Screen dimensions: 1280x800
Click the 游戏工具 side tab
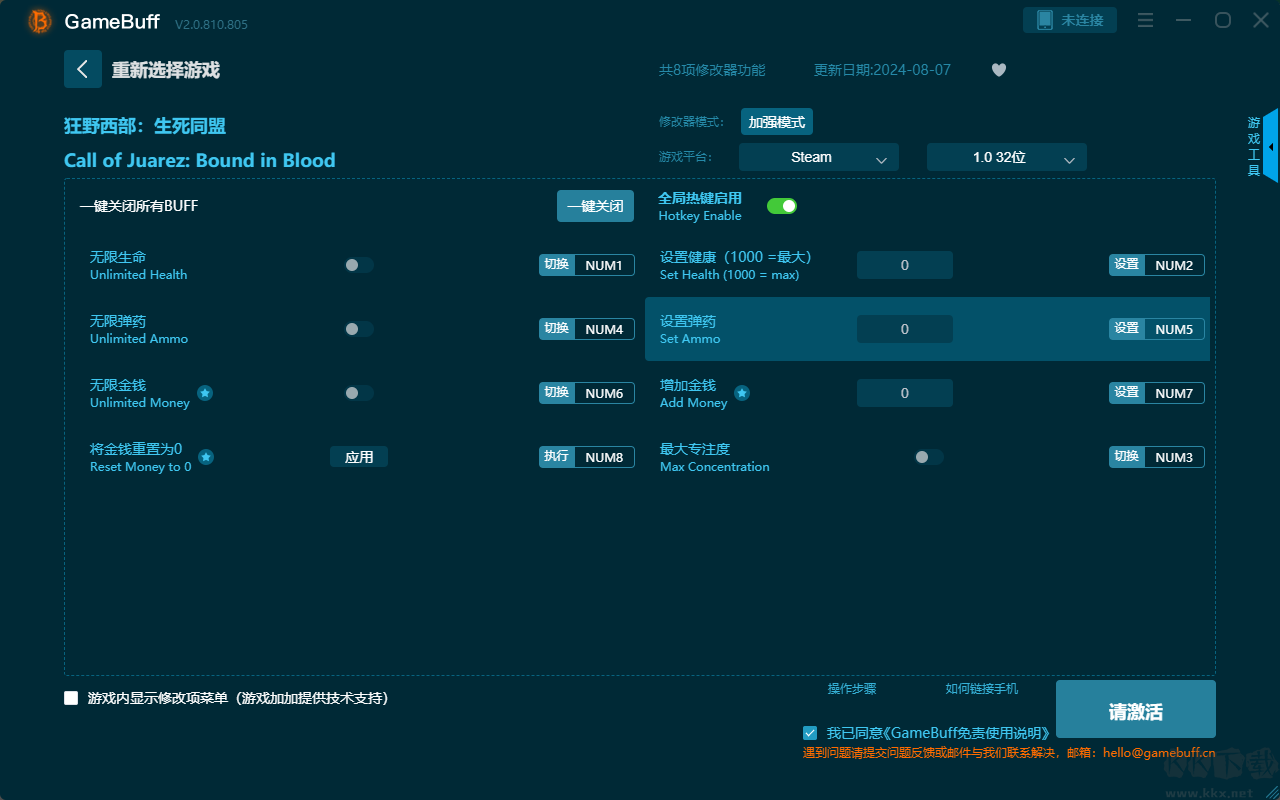[x=1254, y=146]
